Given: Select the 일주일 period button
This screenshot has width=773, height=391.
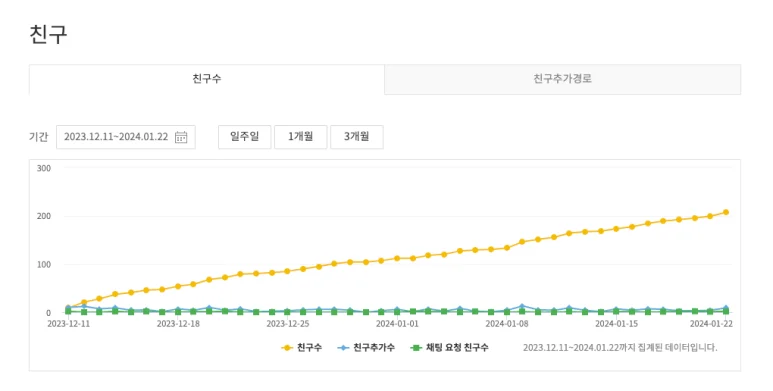Looking at the screenshot, I should [245, 137].
